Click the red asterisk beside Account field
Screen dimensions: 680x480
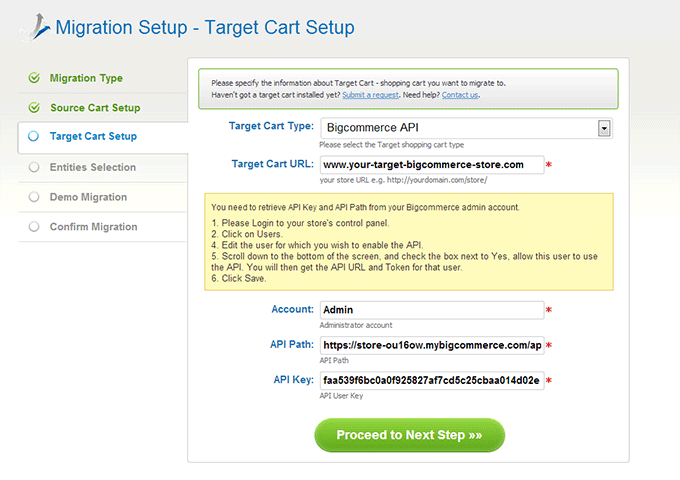549,310
